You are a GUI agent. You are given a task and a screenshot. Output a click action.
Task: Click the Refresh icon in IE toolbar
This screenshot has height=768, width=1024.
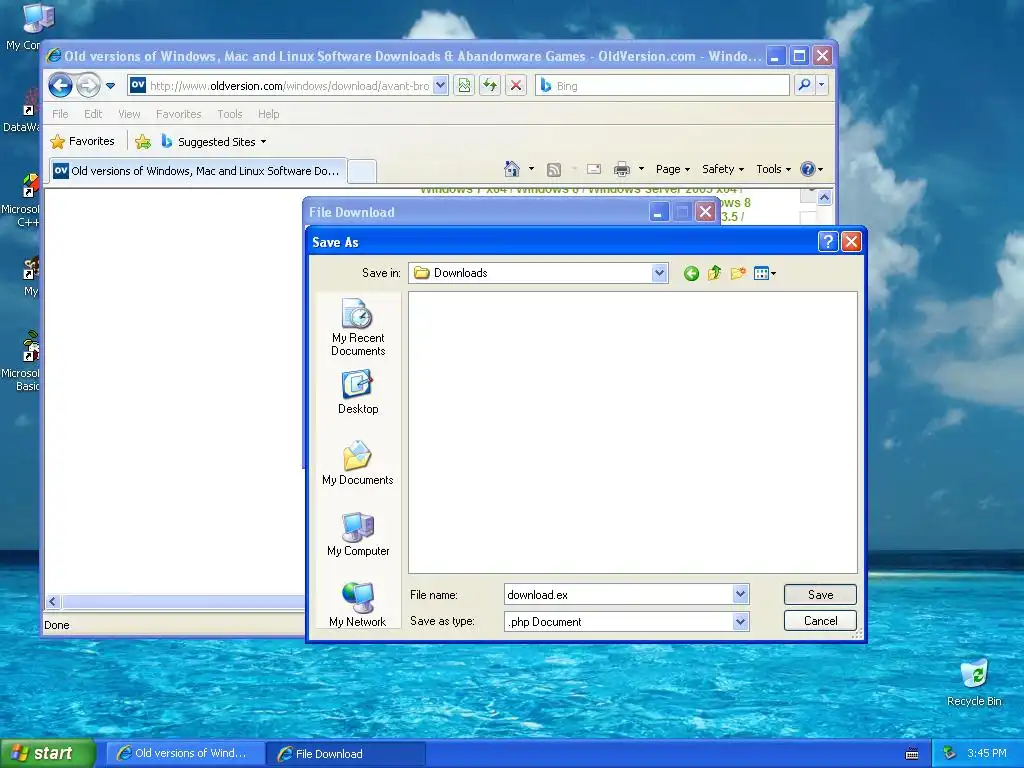(x=490, y=86)
